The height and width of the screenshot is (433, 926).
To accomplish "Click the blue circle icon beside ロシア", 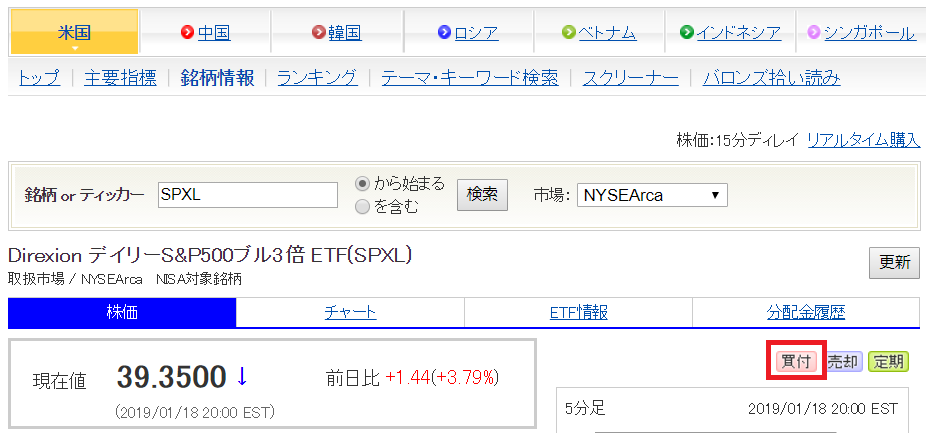I will 445,32.
